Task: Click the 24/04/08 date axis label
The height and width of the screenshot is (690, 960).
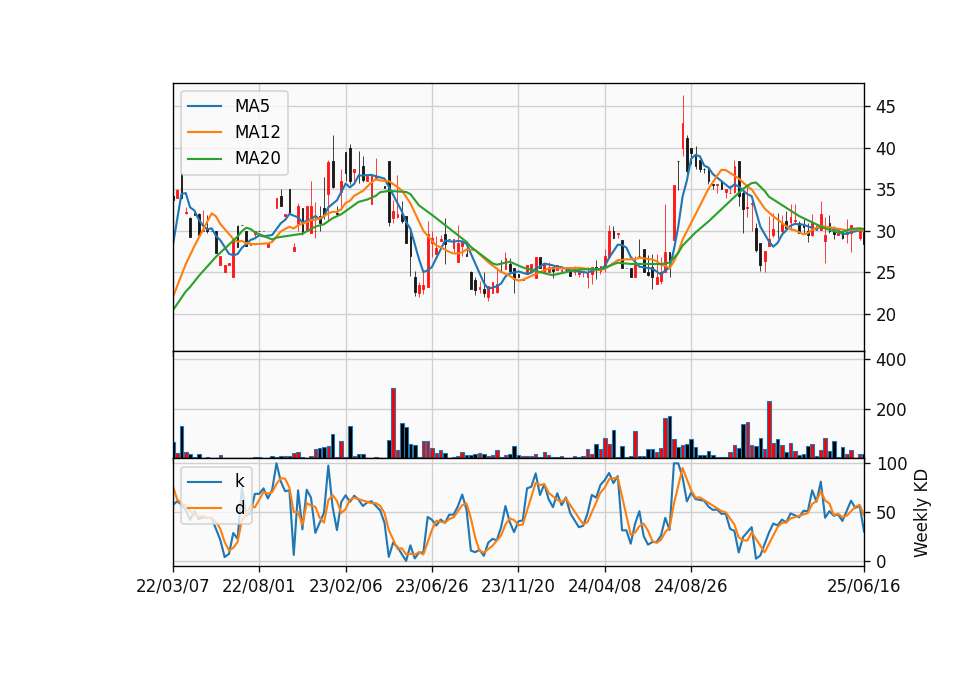Action: point(604,586)
